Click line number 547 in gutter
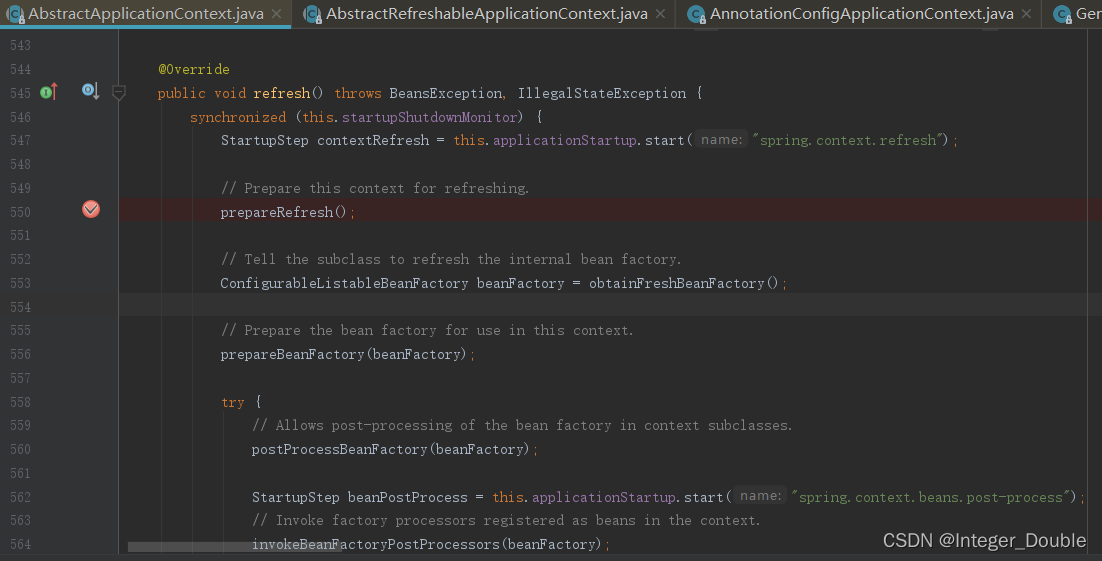This screenshot has width=1102, height=561. pyautogui.click(x=20, y=140)
